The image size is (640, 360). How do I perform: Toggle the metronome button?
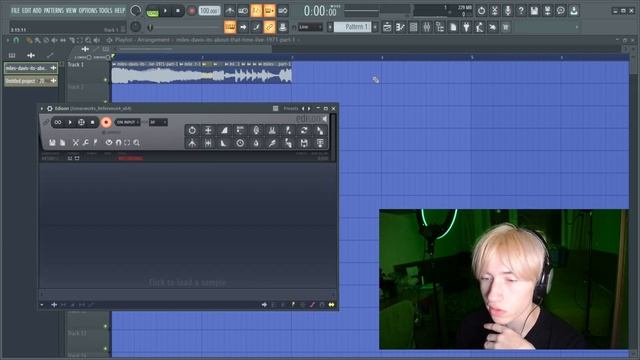coord(230,11)
